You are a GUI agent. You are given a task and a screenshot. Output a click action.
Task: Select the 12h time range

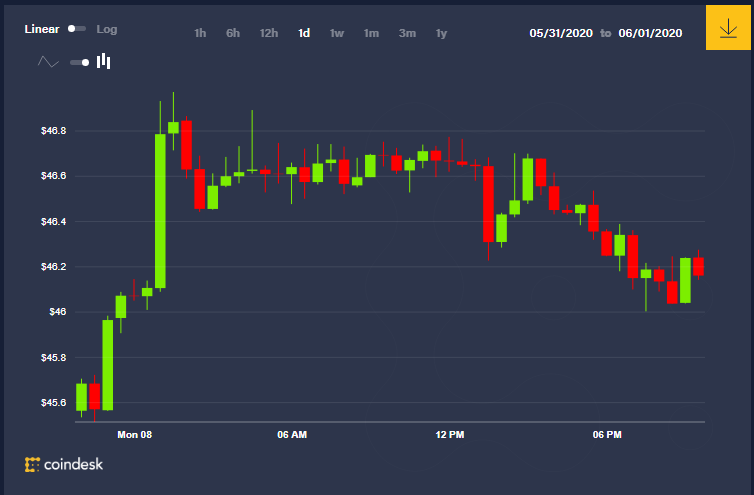[269, 33]
